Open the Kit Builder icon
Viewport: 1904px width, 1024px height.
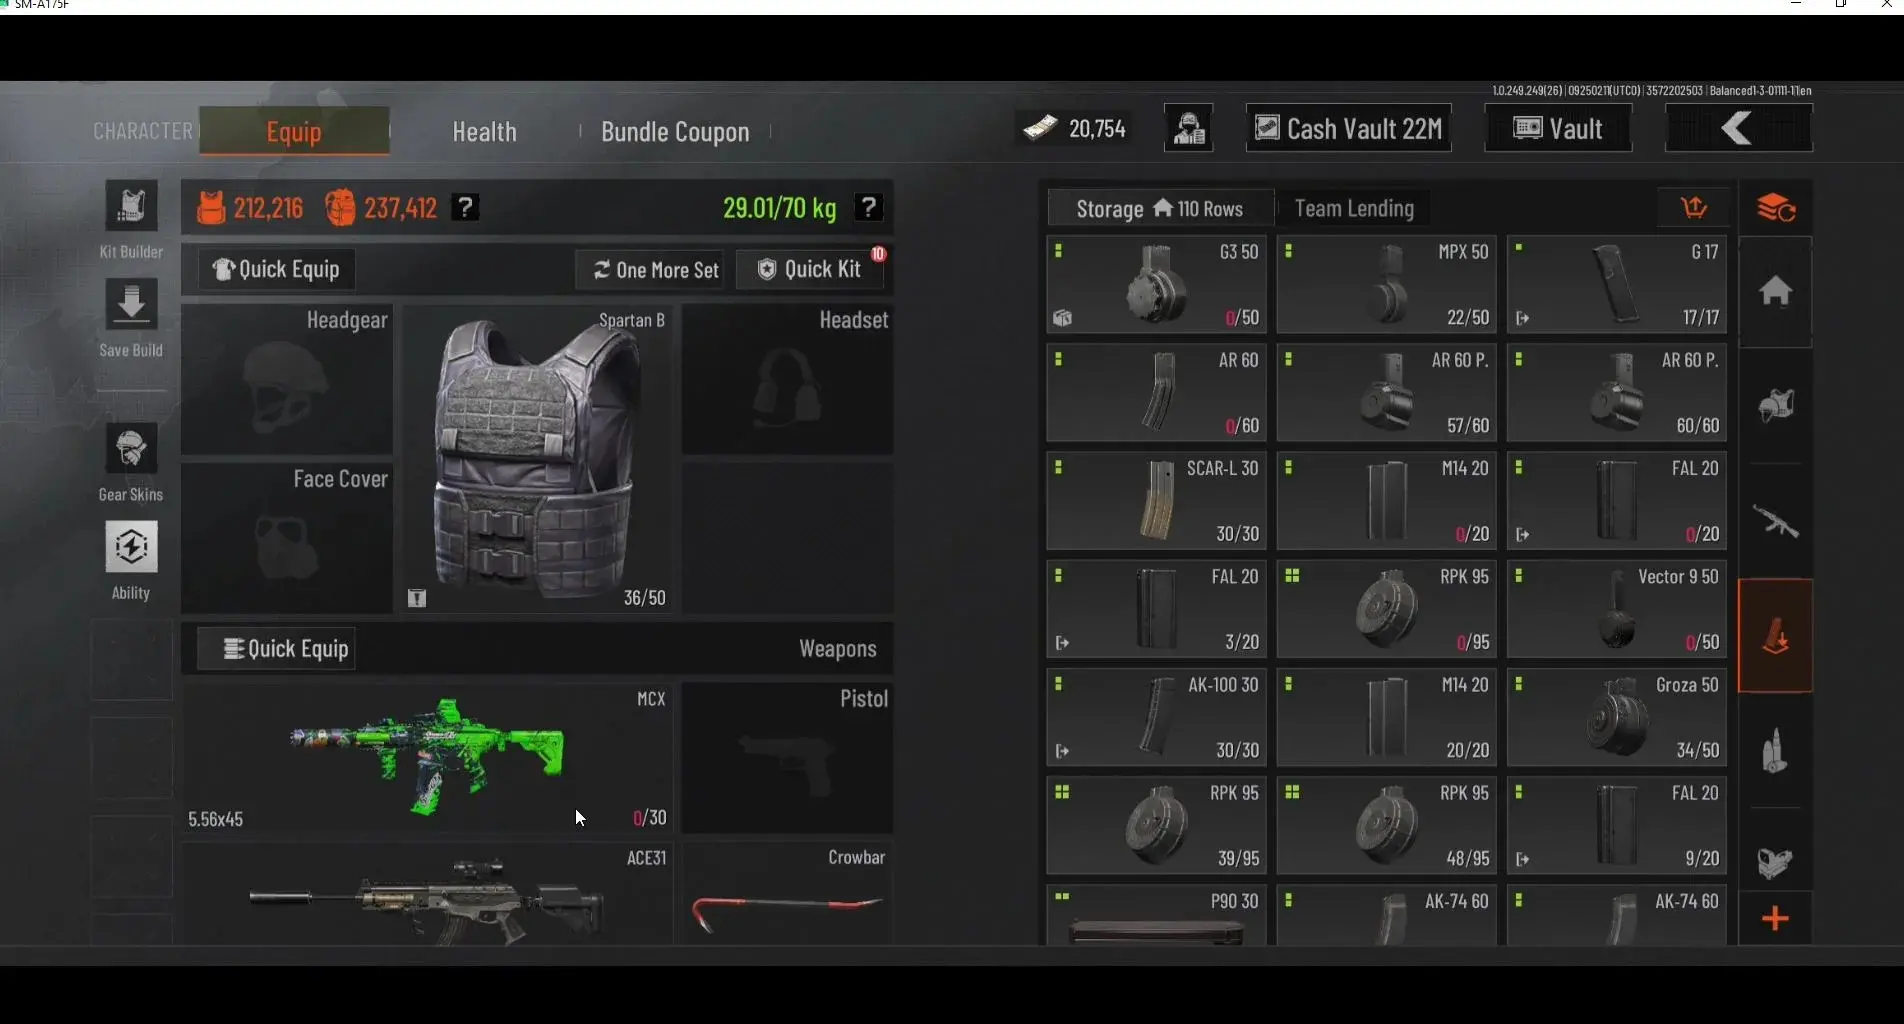pos(131,206)
